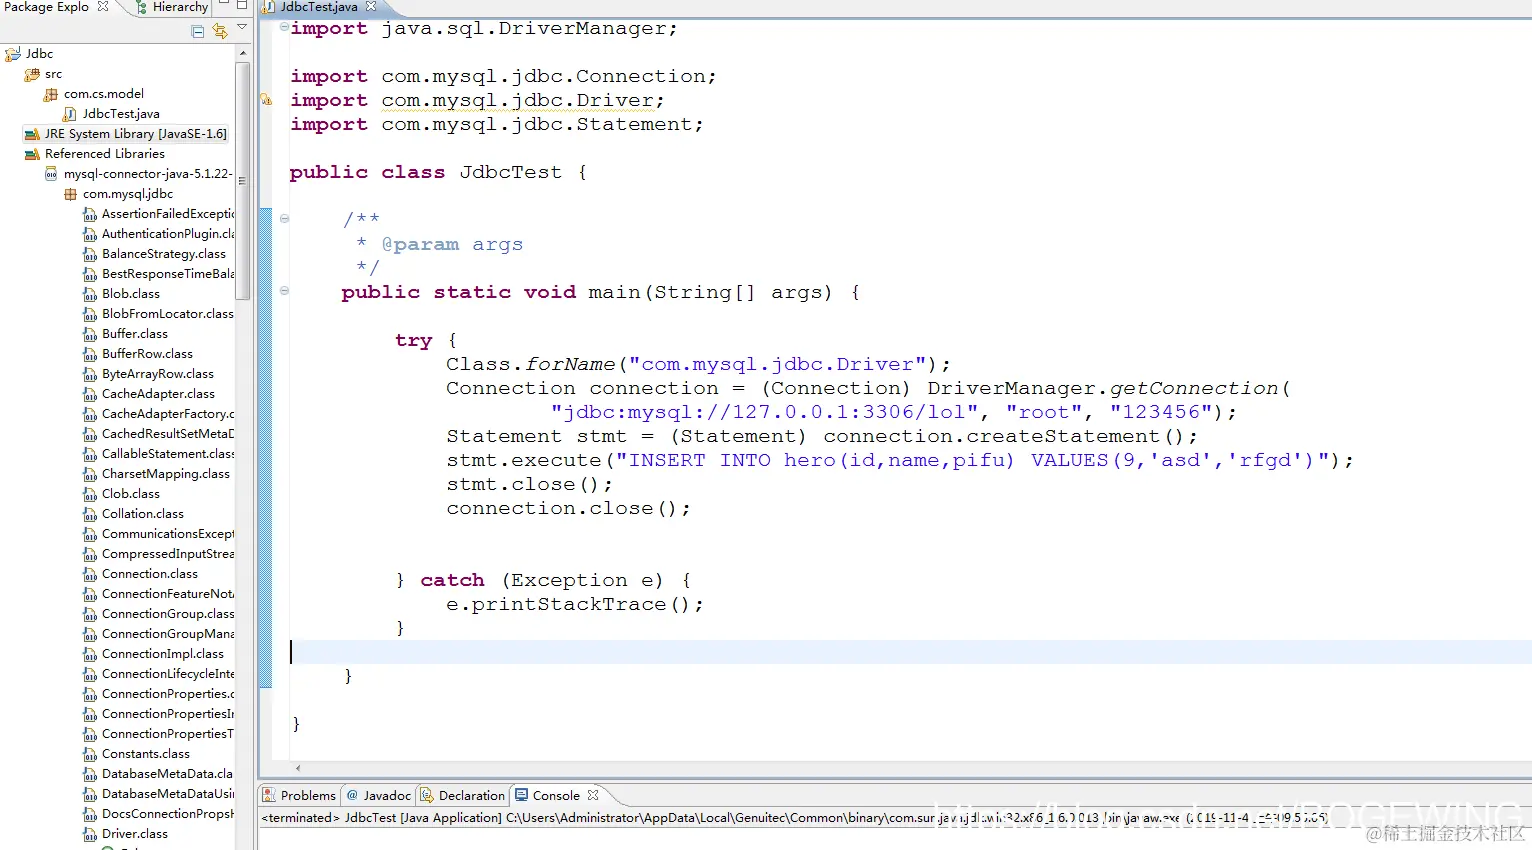Collapse the Javadoc comment fold marker
This screenshot has height=850, width=1532.
pos(284,219)
